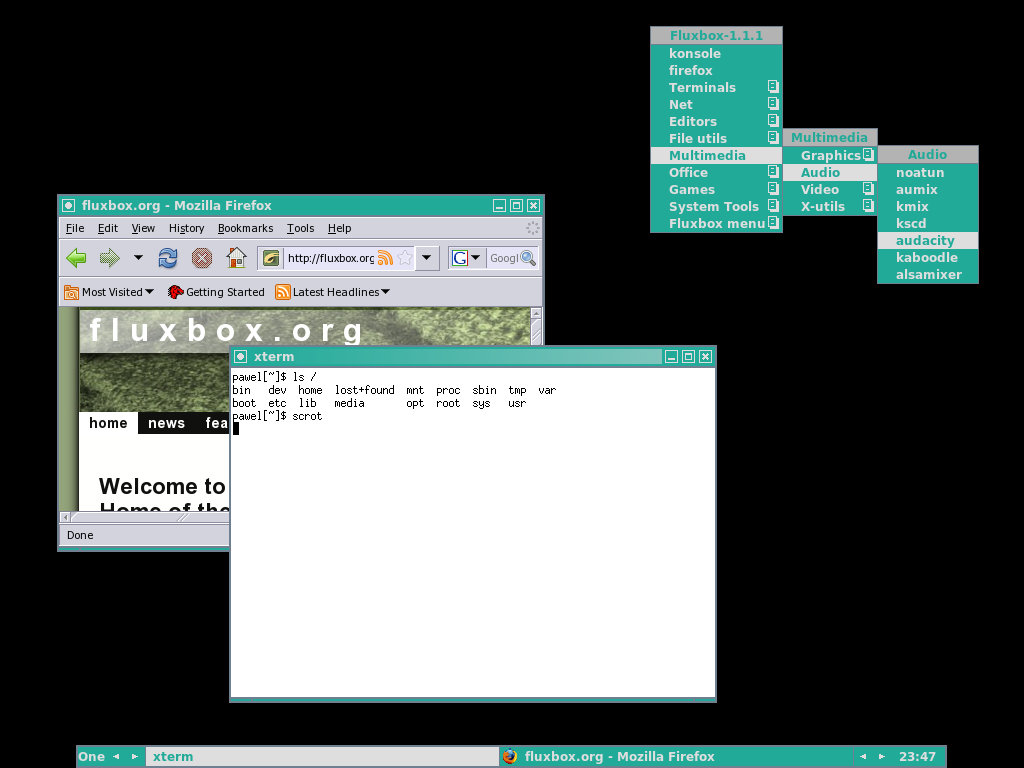Launch kaboodle from Audio menu
This screenshot has height=768, width=1024.
(928, 257)
